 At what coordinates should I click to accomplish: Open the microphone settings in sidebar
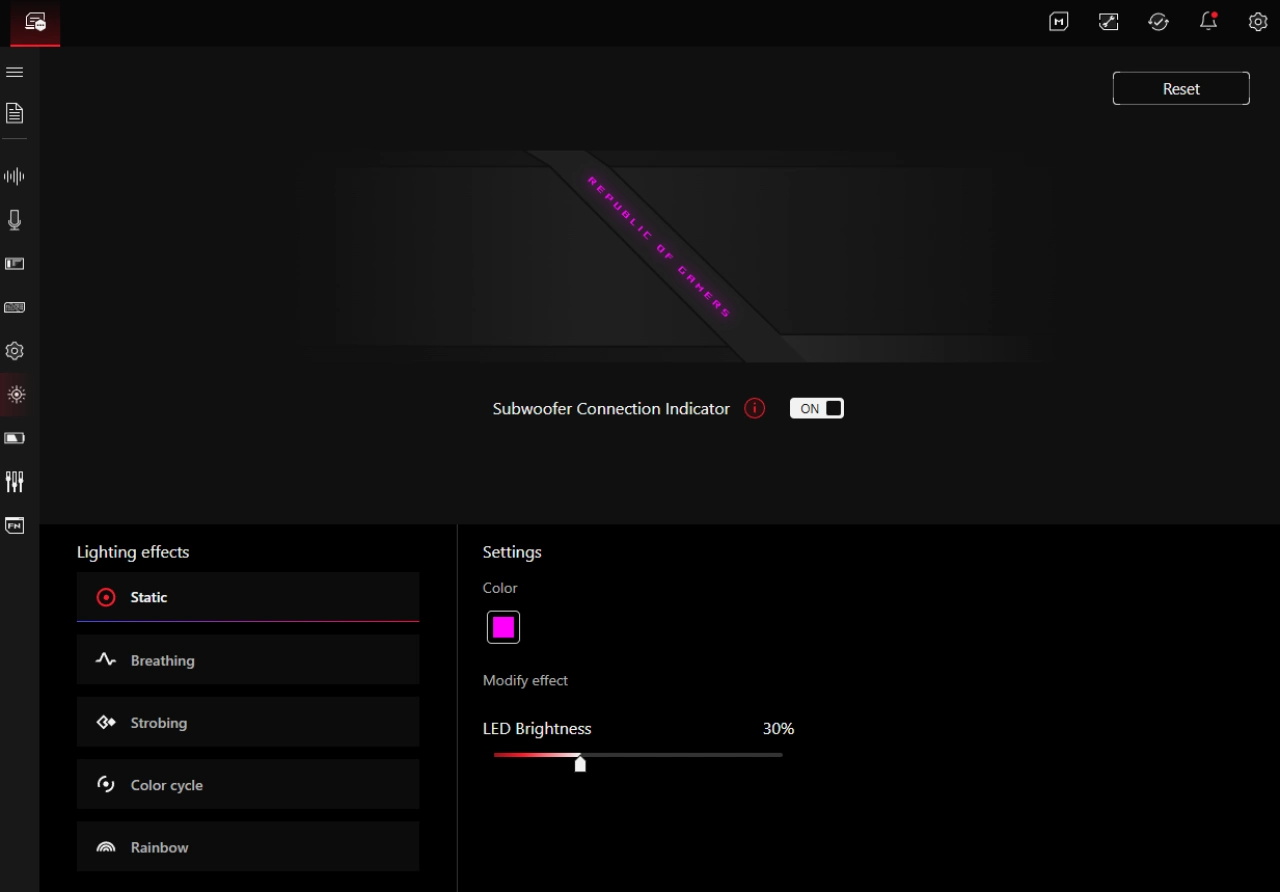tap(15, 220)
